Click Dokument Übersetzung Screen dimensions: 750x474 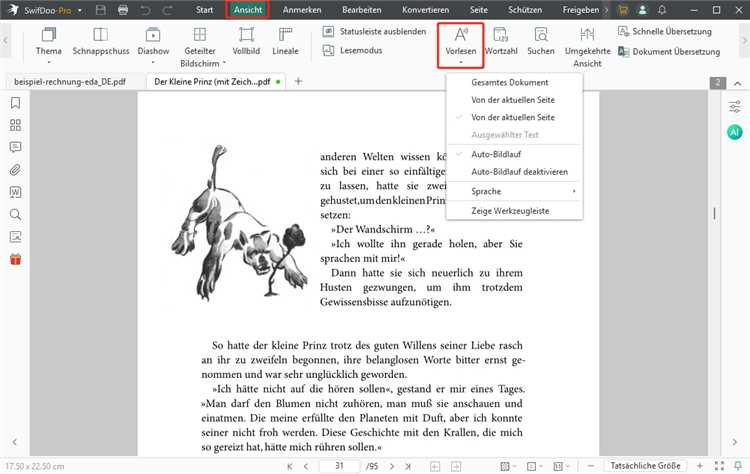tap(669, 52)
